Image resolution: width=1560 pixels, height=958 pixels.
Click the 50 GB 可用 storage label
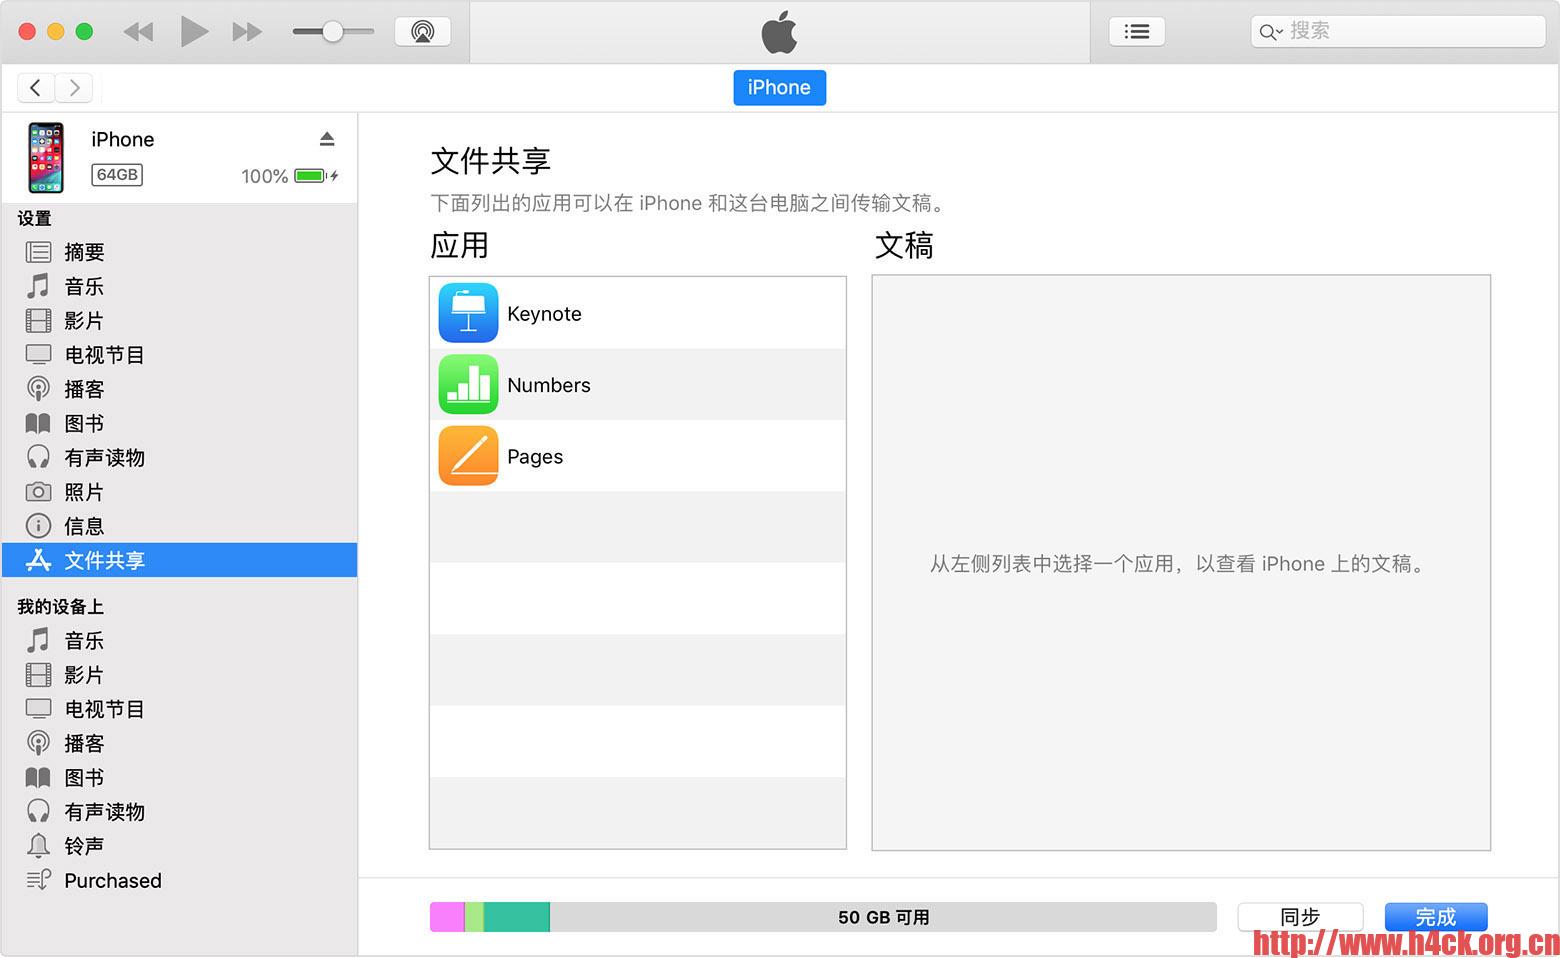tap(884, 917)
